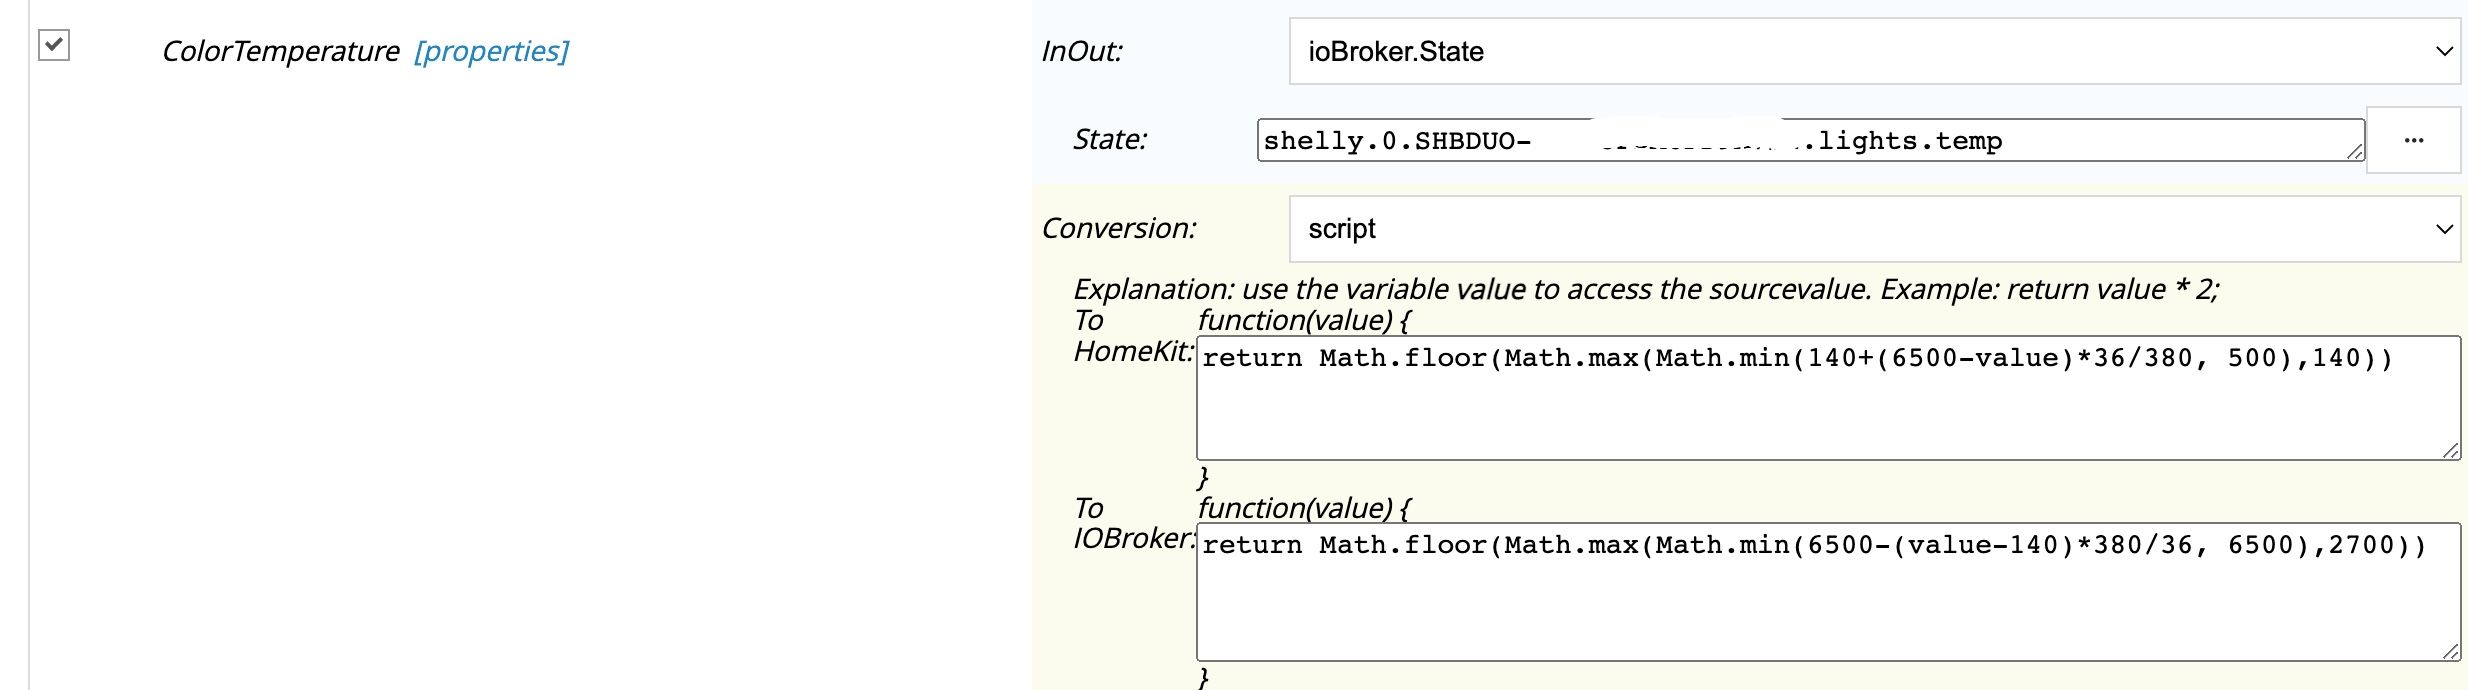Click the Conversion dropdown chevron arrow

click(2444, 229)
